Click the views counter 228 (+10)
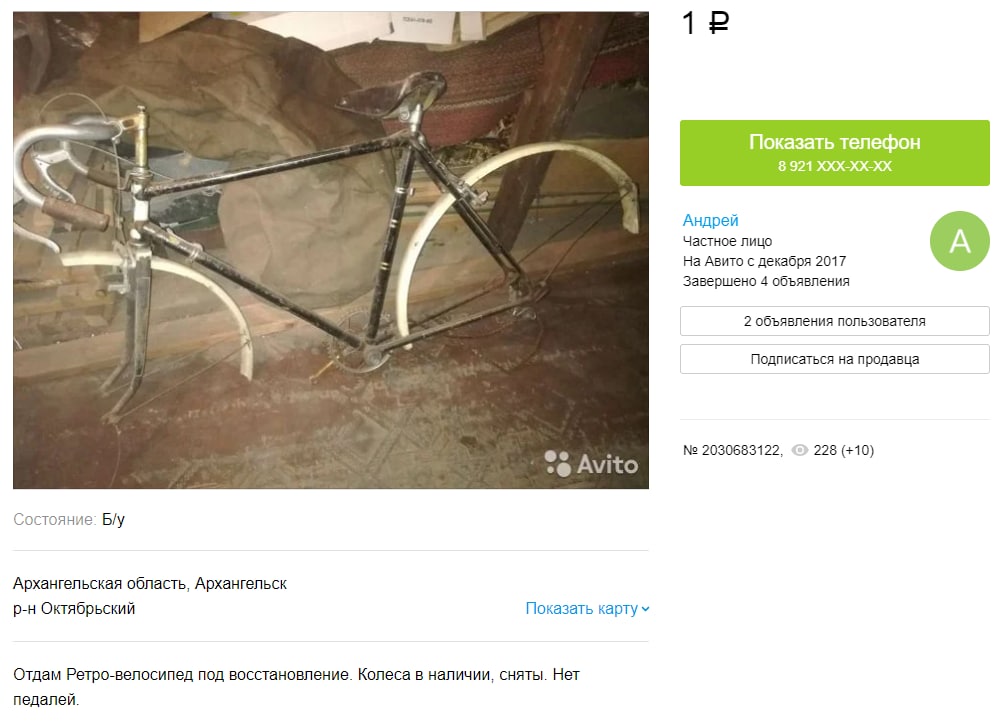The height and width of the screenshot is (726, 1005). point(843,450)
